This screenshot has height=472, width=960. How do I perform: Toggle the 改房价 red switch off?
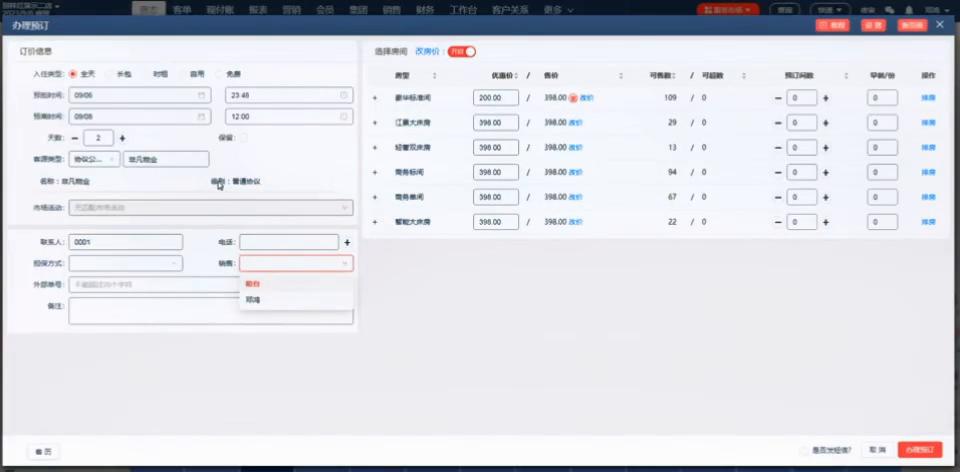coord(462,51)
